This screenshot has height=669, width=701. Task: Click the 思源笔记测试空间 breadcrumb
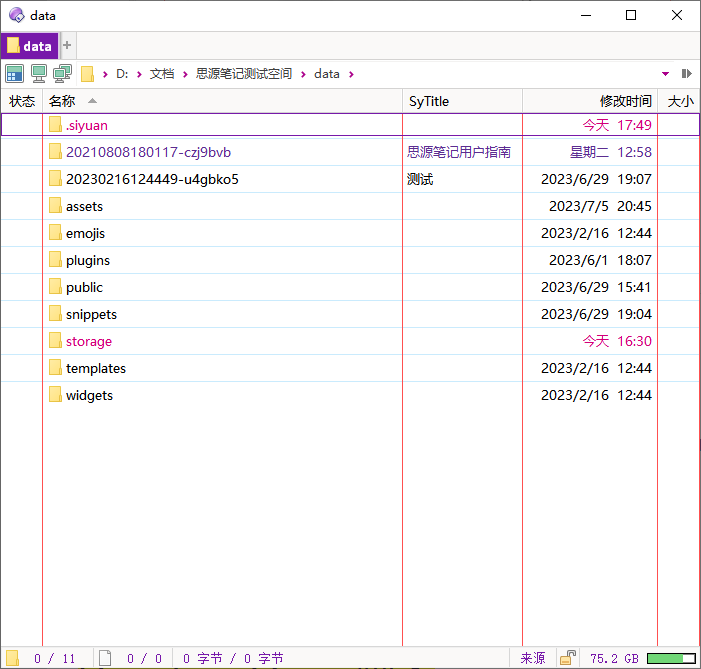coord(244,74)
